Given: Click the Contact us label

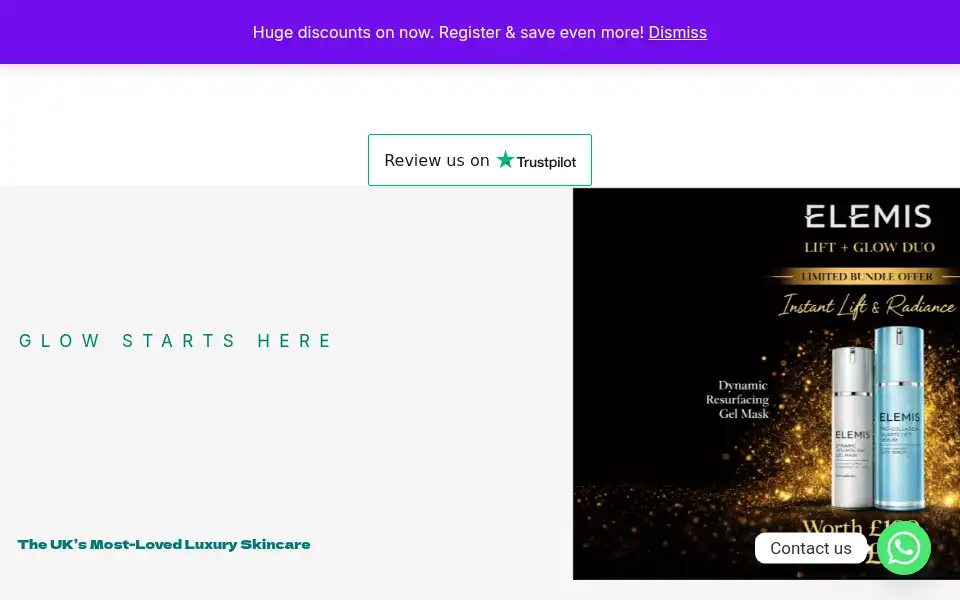Looking at the screenshot, I should click(811, 548).
